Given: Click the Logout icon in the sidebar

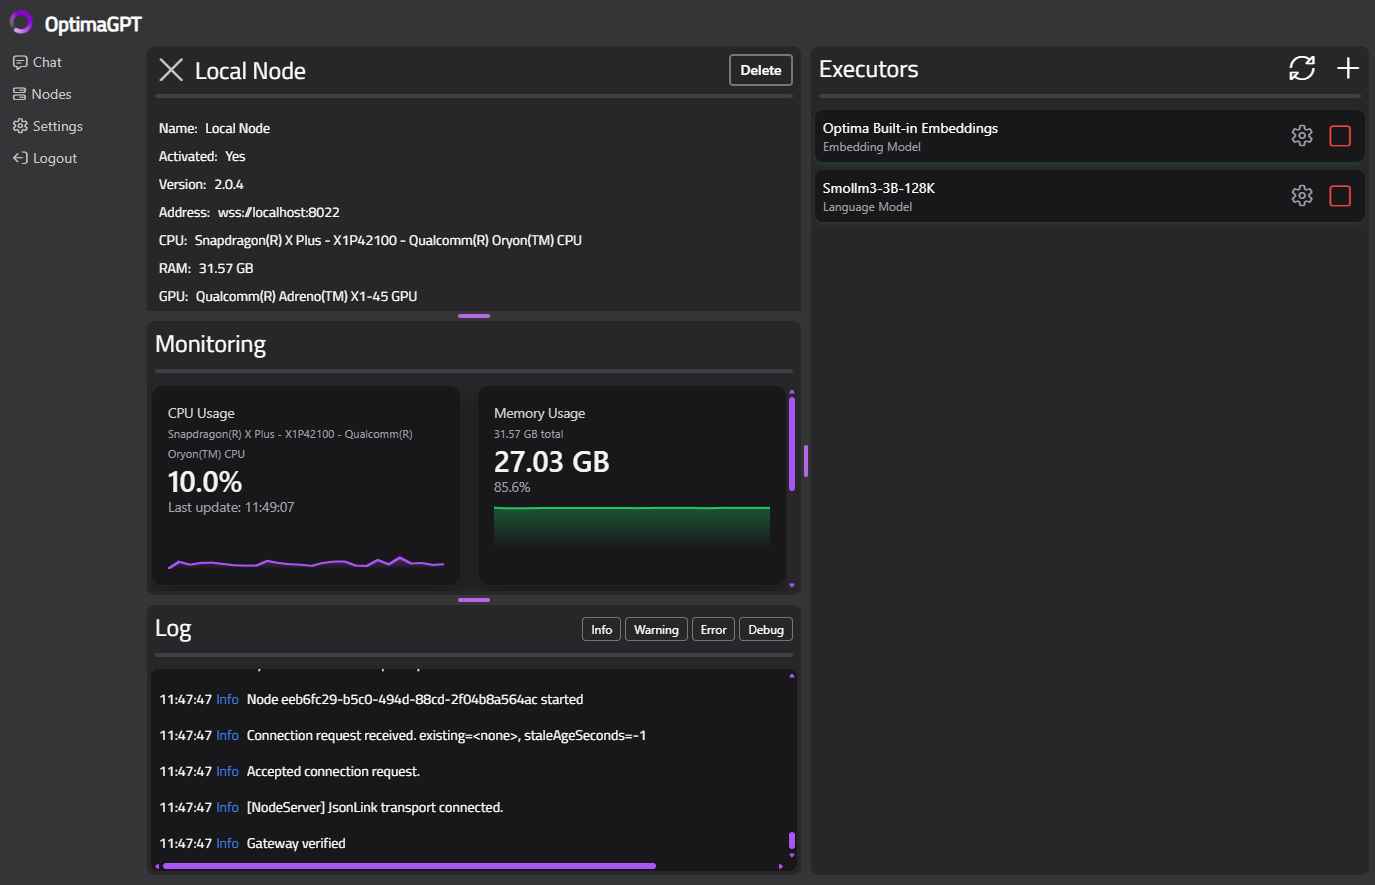Looking at the screenshot, I should pyautogui.click(x=20, y=157).
